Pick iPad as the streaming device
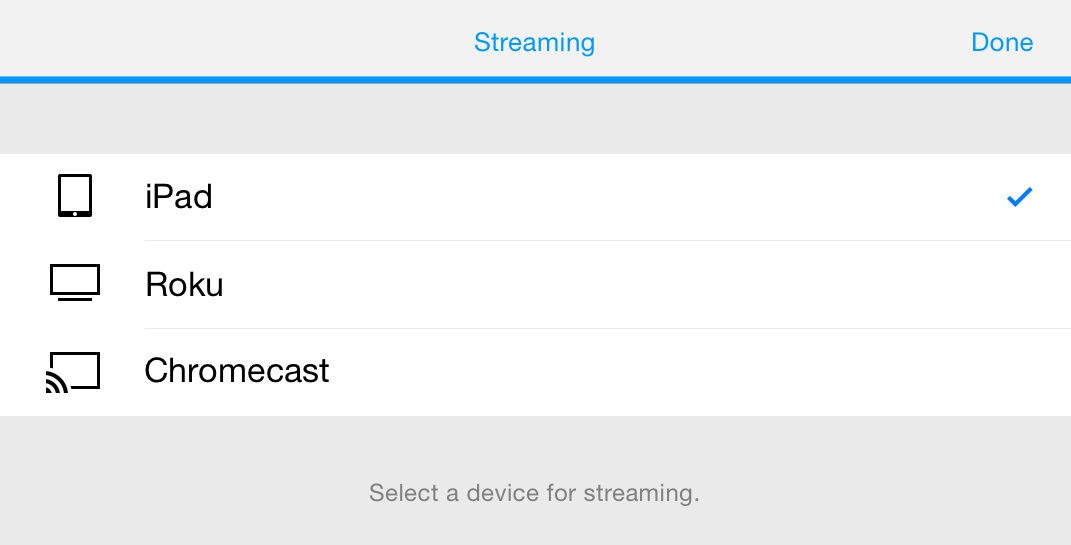Screen dimensions: 1071x545 click(536, 197)
